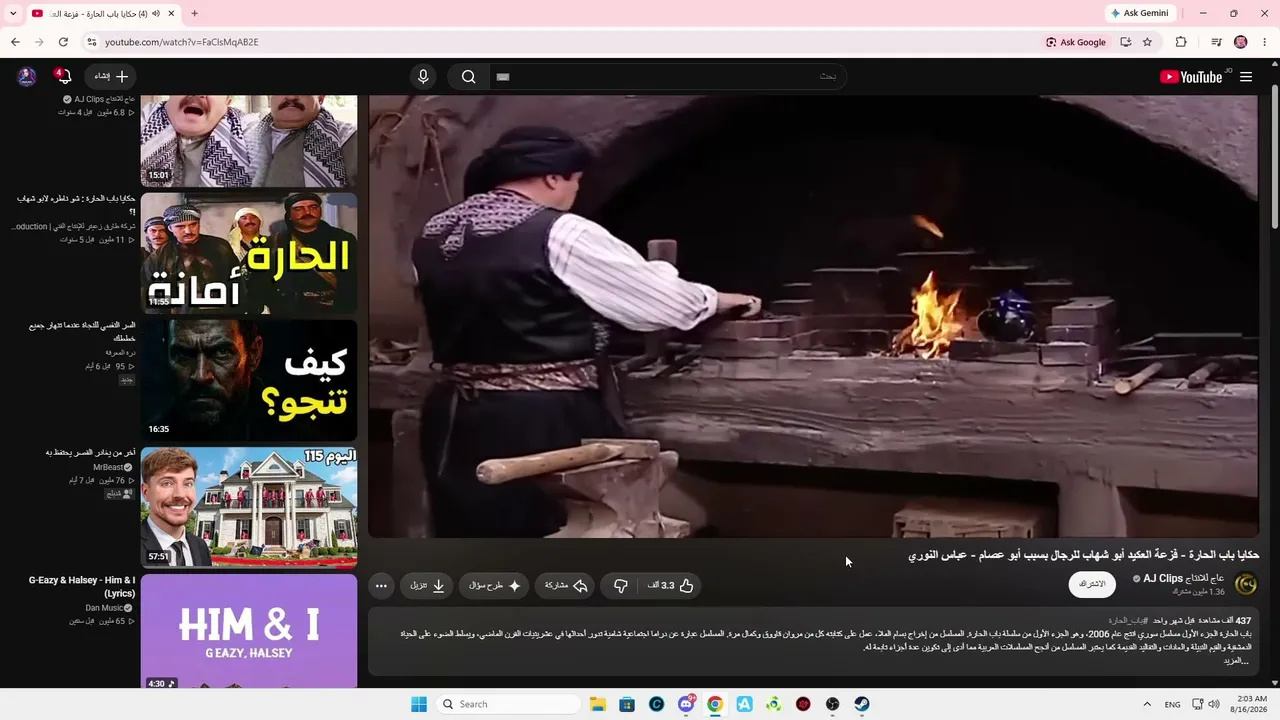
Task: Open the G-Eazy & Halsey video title
Action: pyautogui.click(x=82, y=587)
